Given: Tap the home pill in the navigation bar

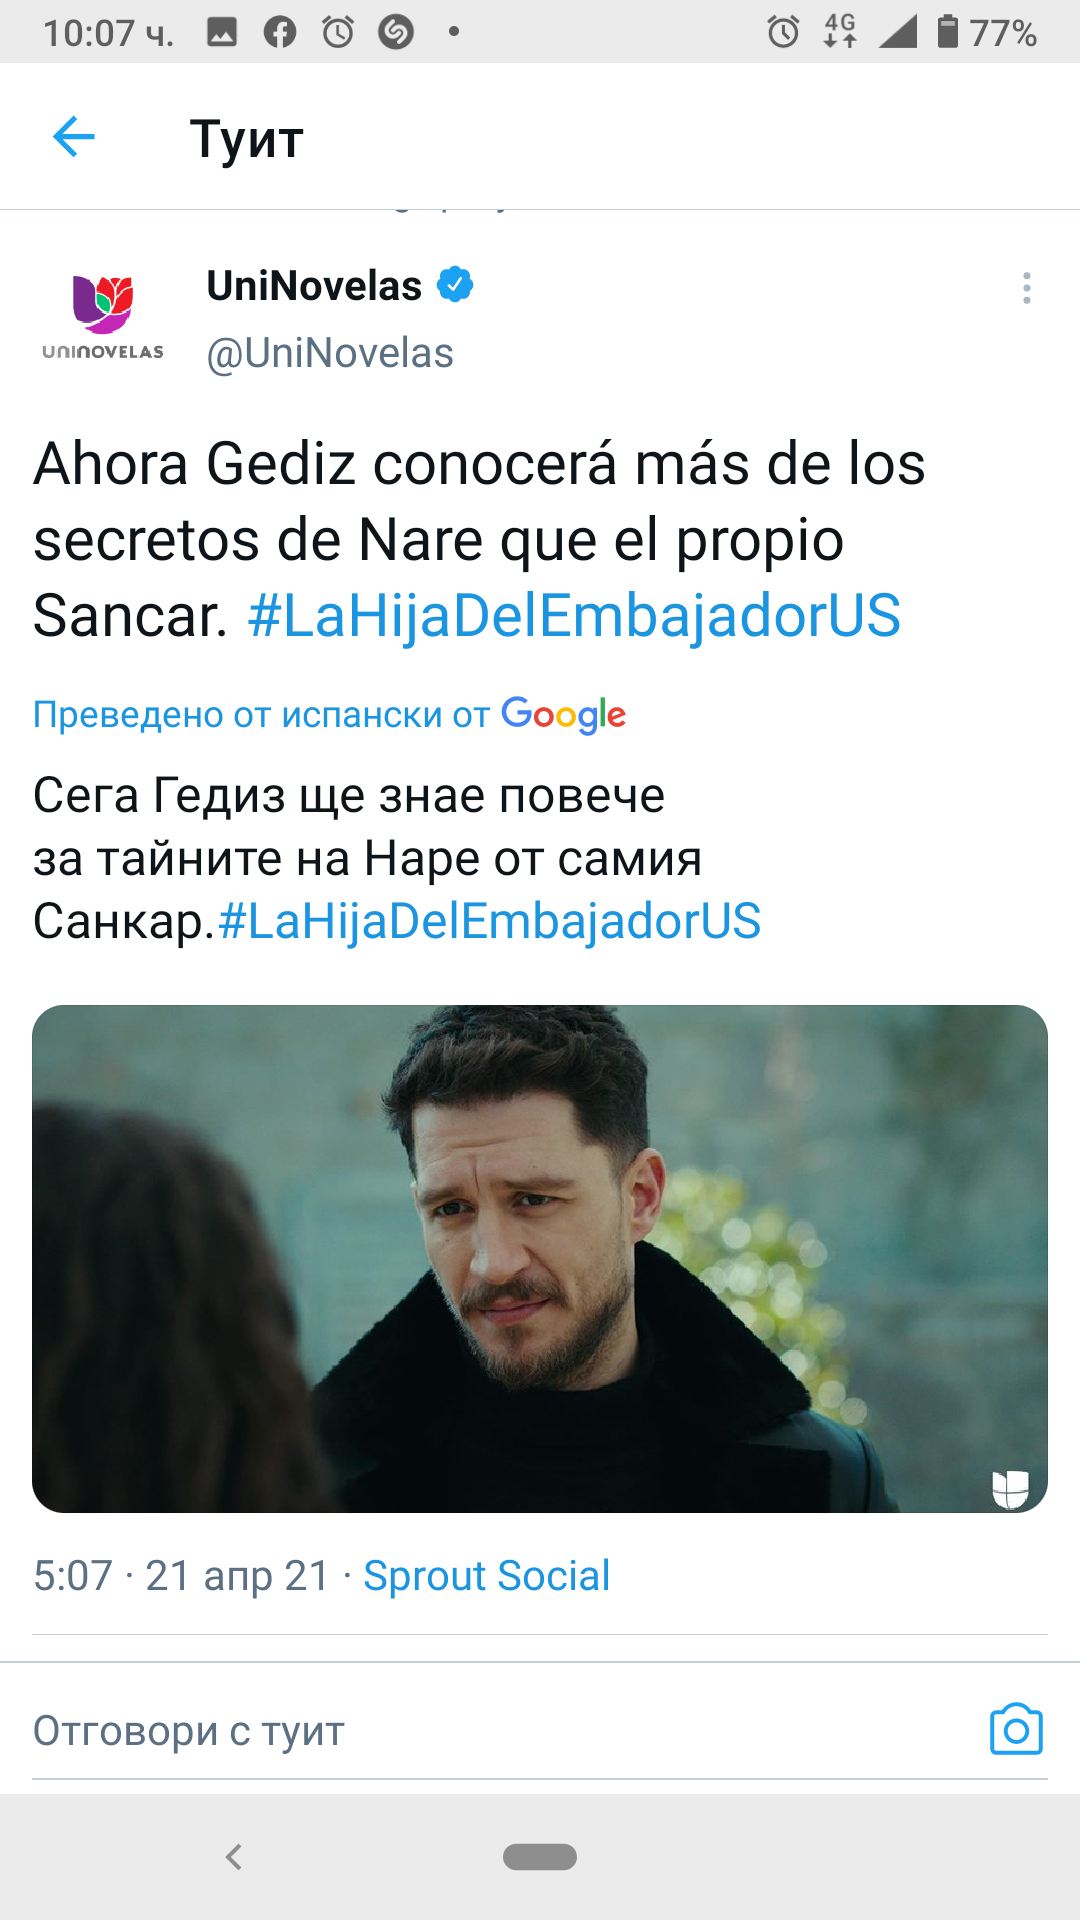Looking at the screenshot, I should click(540, 1857).
